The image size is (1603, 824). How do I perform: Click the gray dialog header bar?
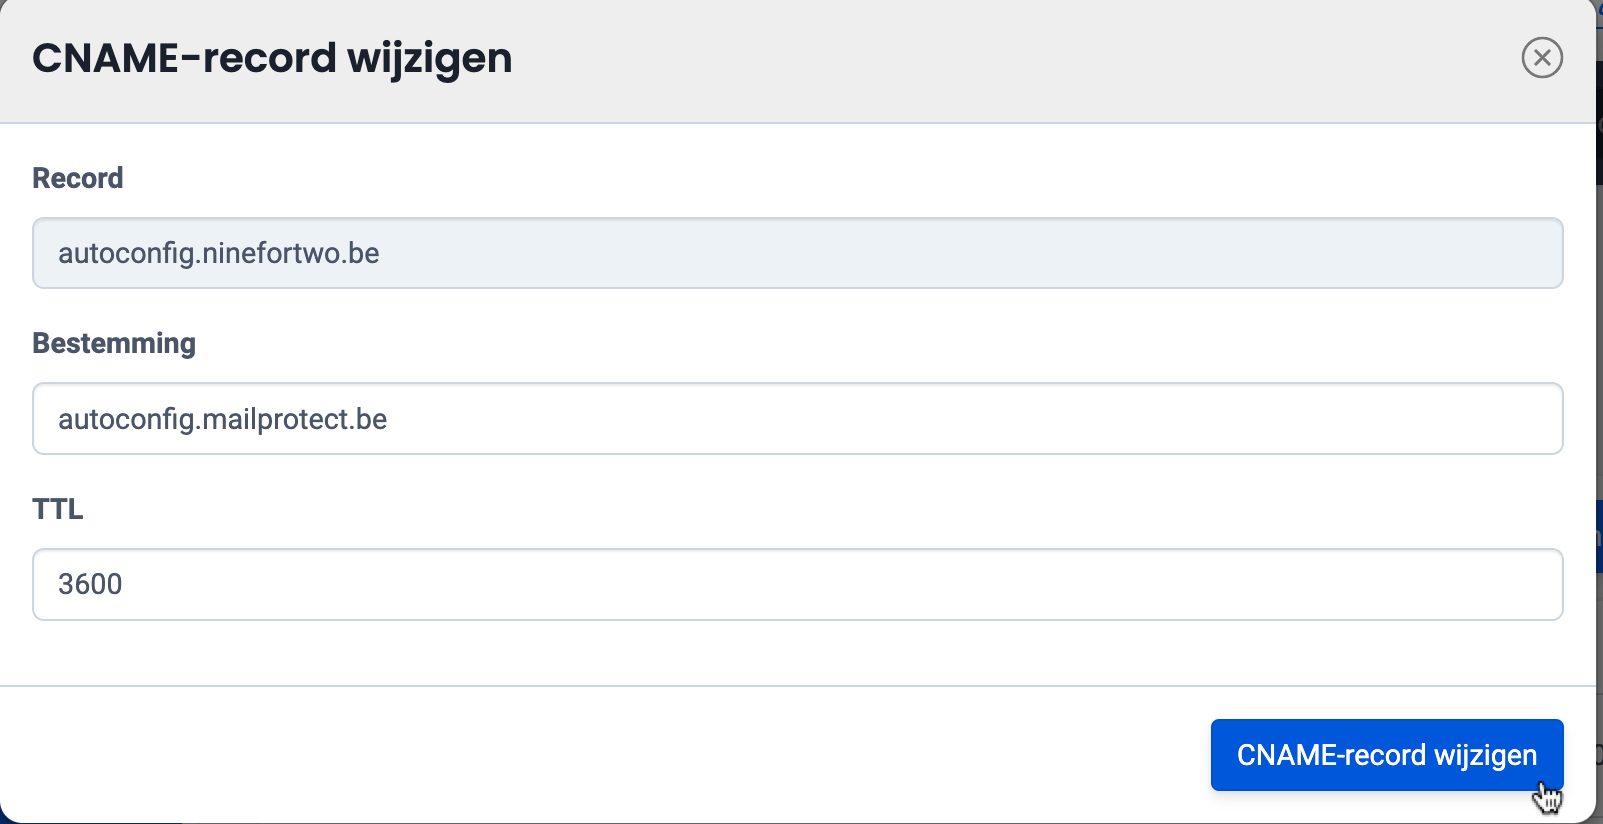[x=1000, y=58]
